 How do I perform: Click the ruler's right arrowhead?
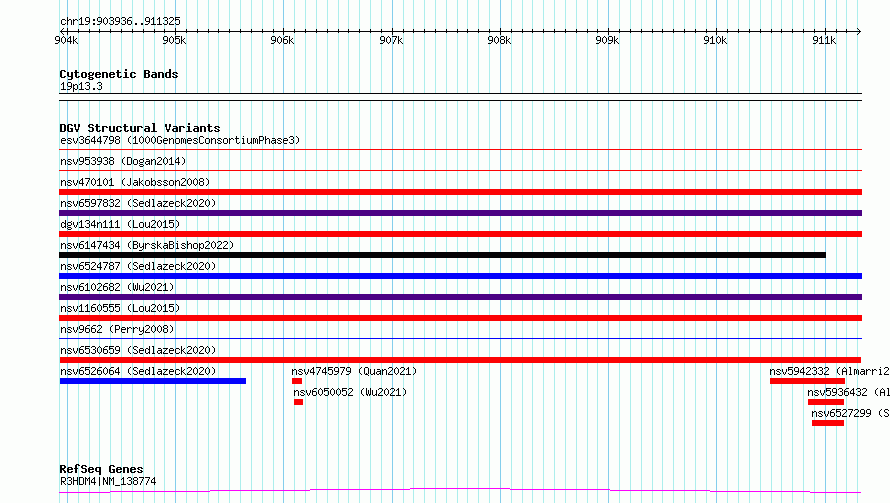(858, 31)
